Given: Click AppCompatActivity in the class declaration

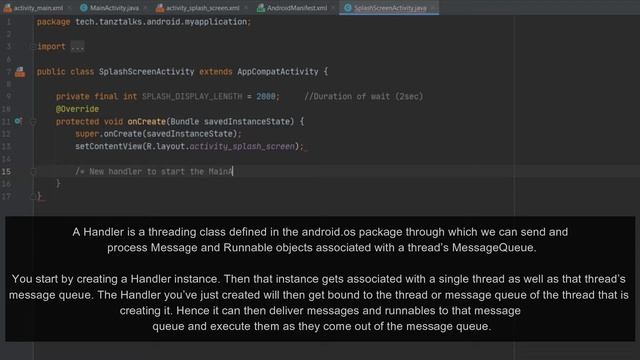Looking at the screenshot, I should tap(278, 72).
